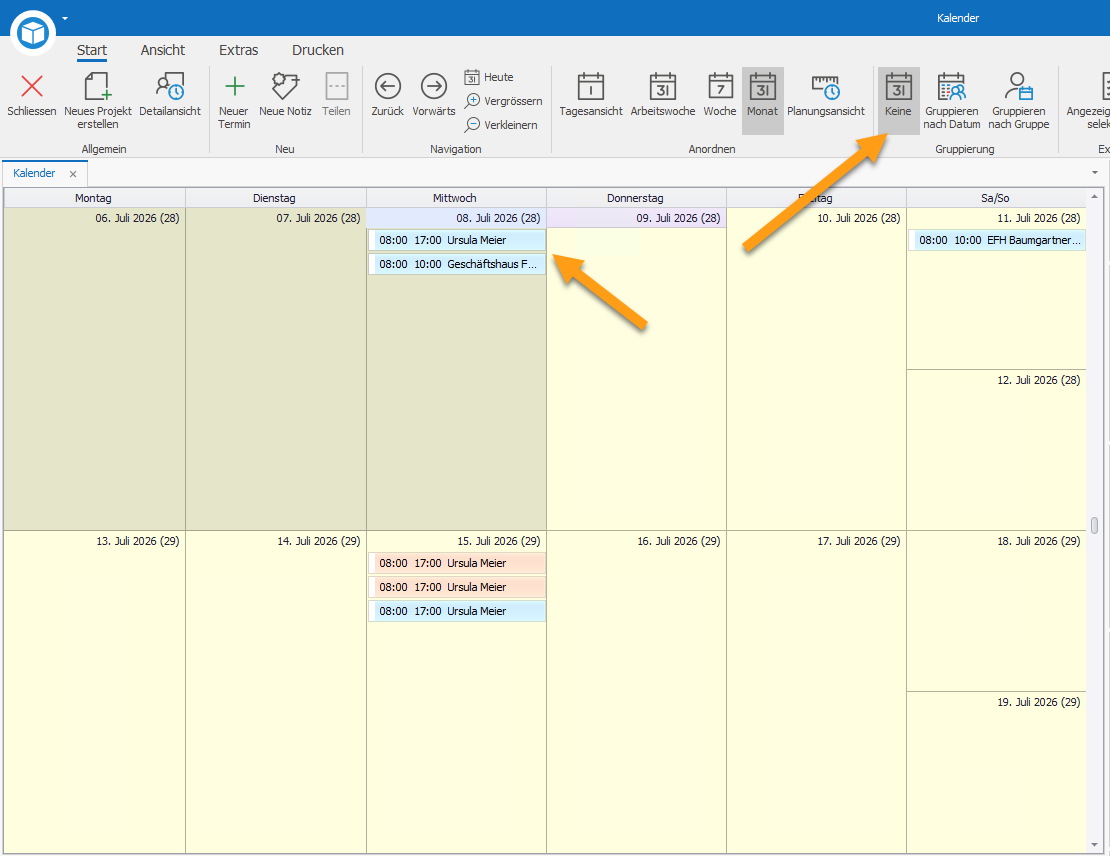Click the Dienstag column header
The width and height of the screenshot is (1110, 856).
tap(275, 198)
